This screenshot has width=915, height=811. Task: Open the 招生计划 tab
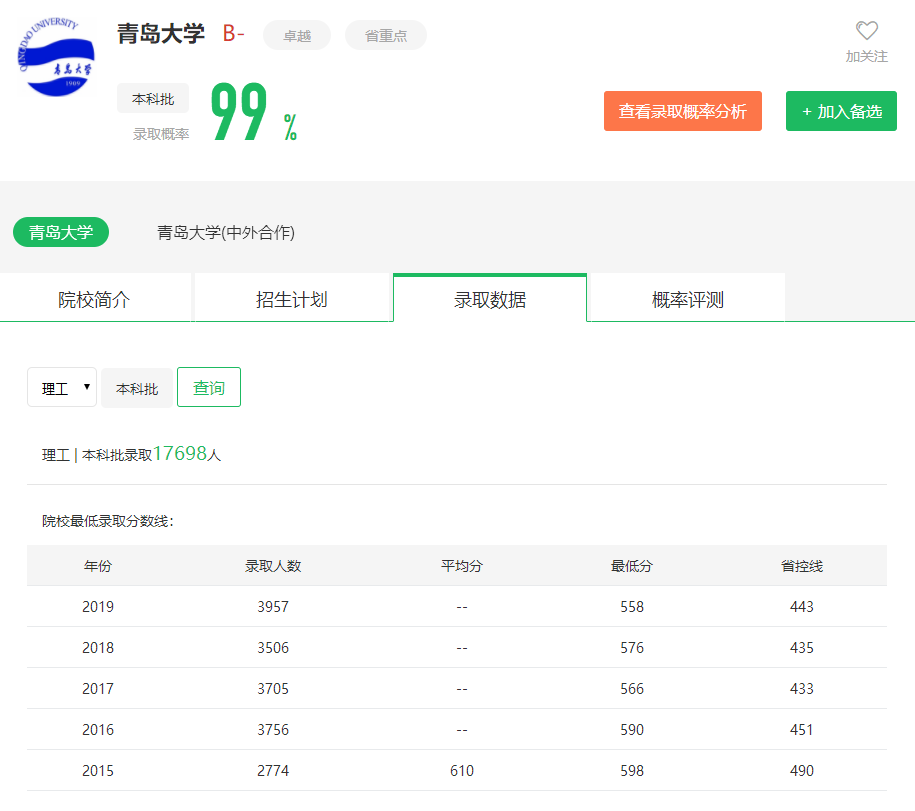pyautogui.click(x=292, y=299)
